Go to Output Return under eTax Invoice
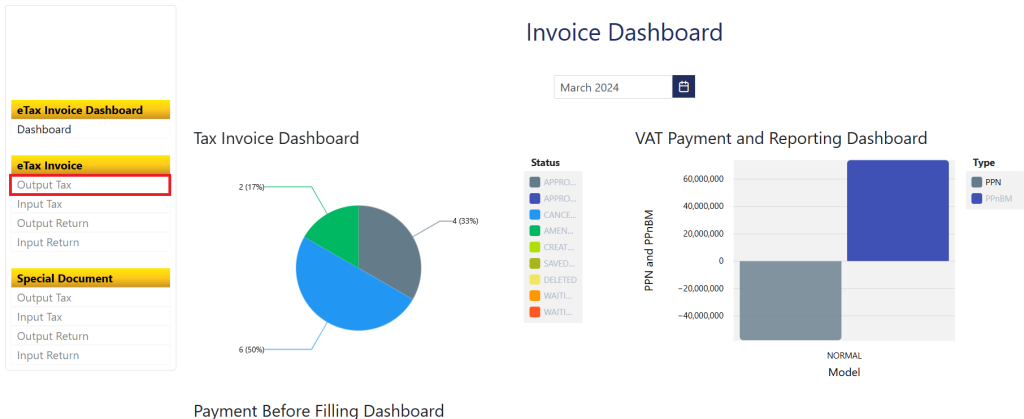1024x419 pixels. pos(53,223)
